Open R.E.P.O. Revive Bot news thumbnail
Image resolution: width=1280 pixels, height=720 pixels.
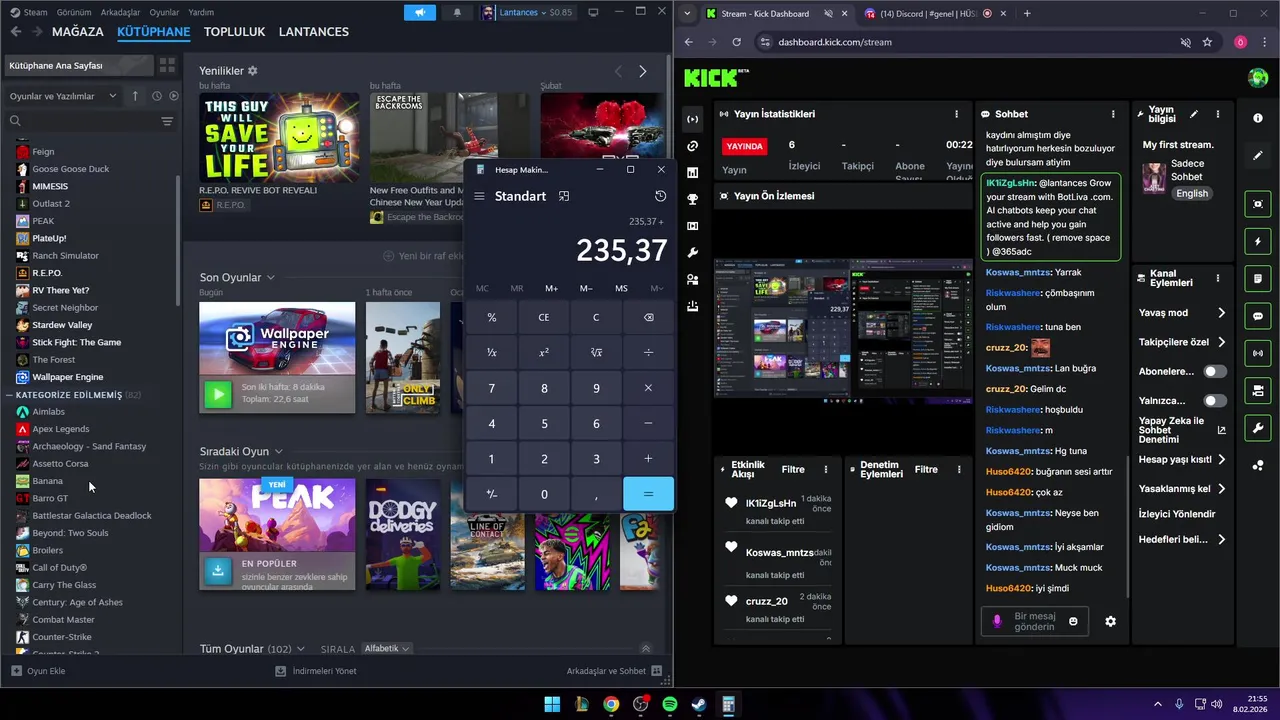click(278, 137)
